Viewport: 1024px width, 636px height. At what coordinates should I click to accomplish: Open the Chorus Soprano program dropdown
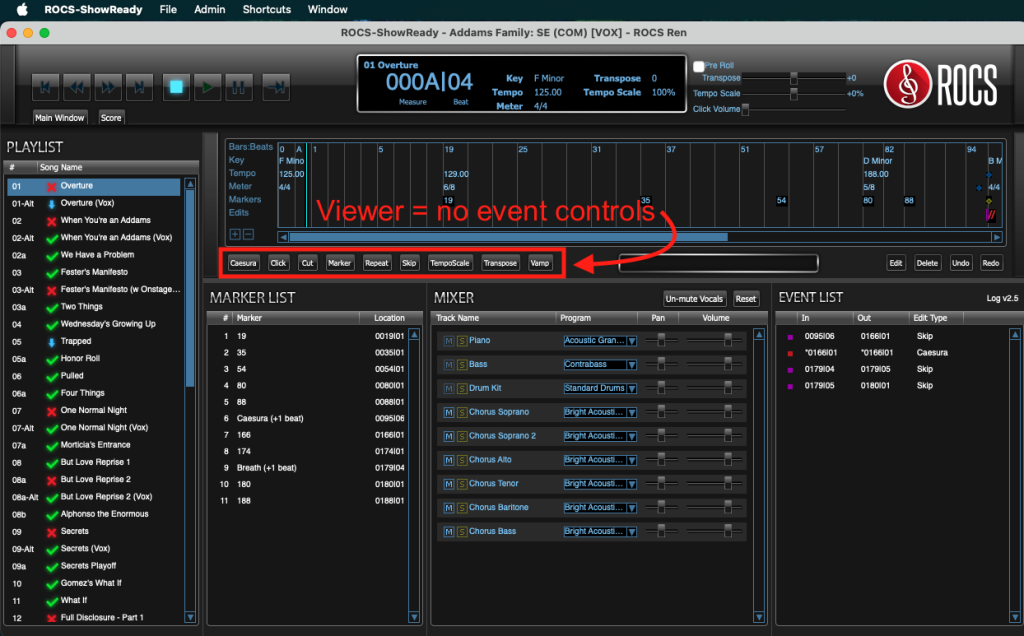click(632, 413)
